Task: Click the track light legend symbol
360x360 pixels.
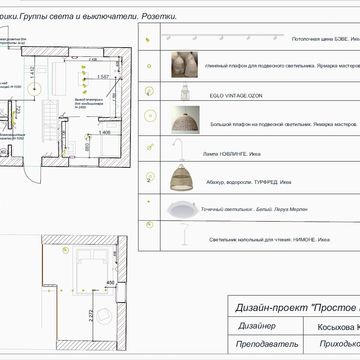Action: [148, 40]
